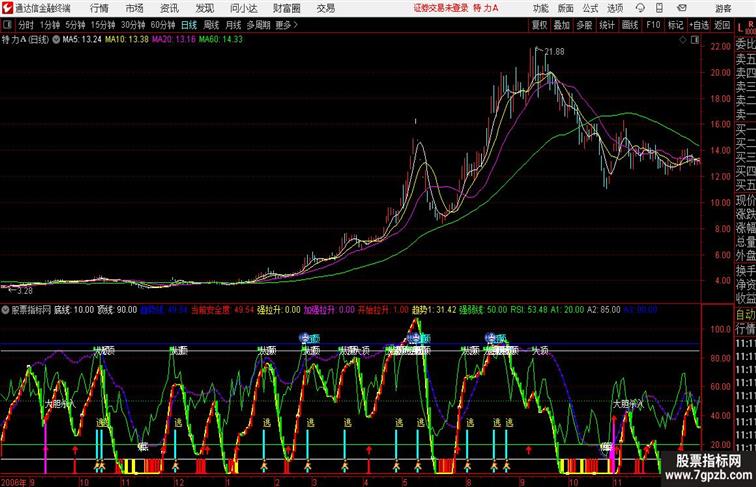Viewport: 756px width, 487px height.
Task: Click the MA20: 13.16 indicator value
Action: [x=174, y=40]
